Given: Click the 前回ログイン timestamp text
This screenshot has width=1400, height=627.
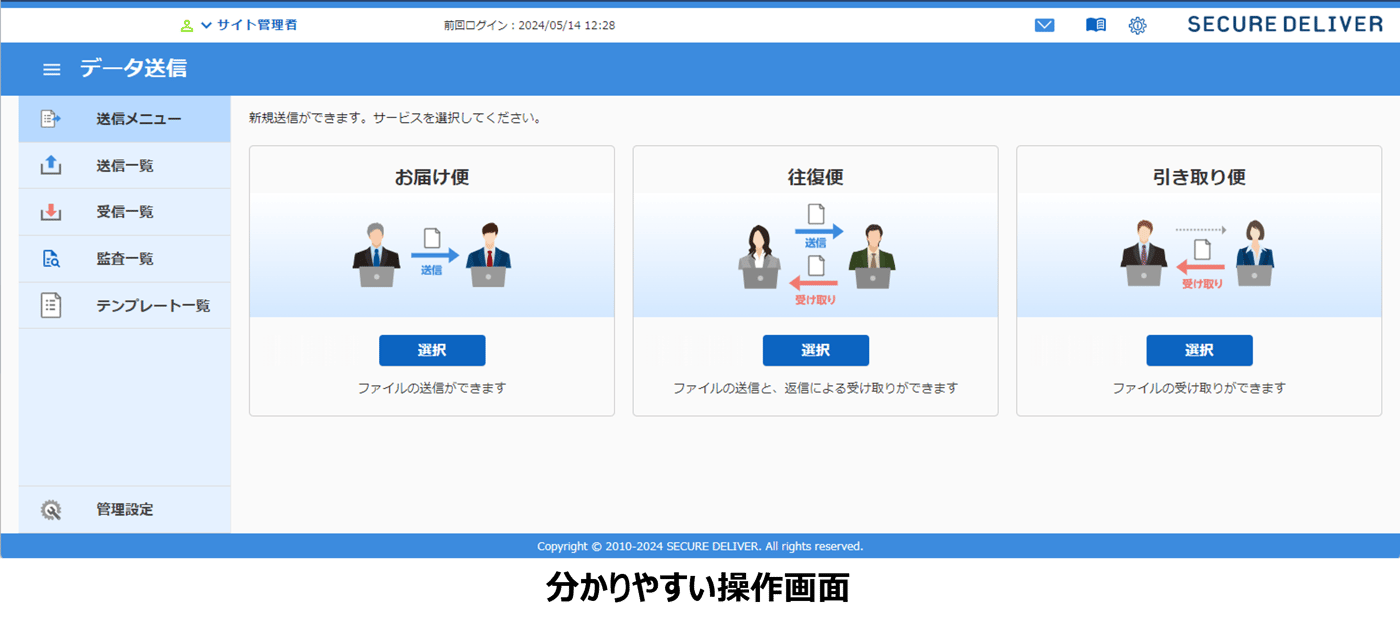Looking at the screenshot, I should point(530,25).
